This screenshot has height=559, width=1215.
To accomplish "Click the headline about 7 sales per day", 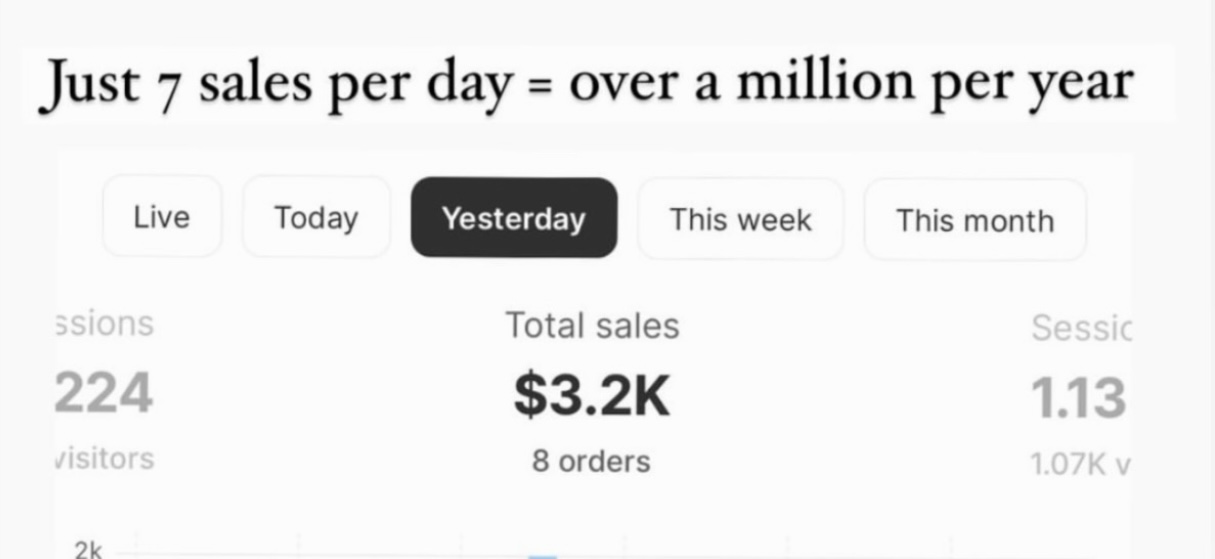I will [x=585, y=82].
